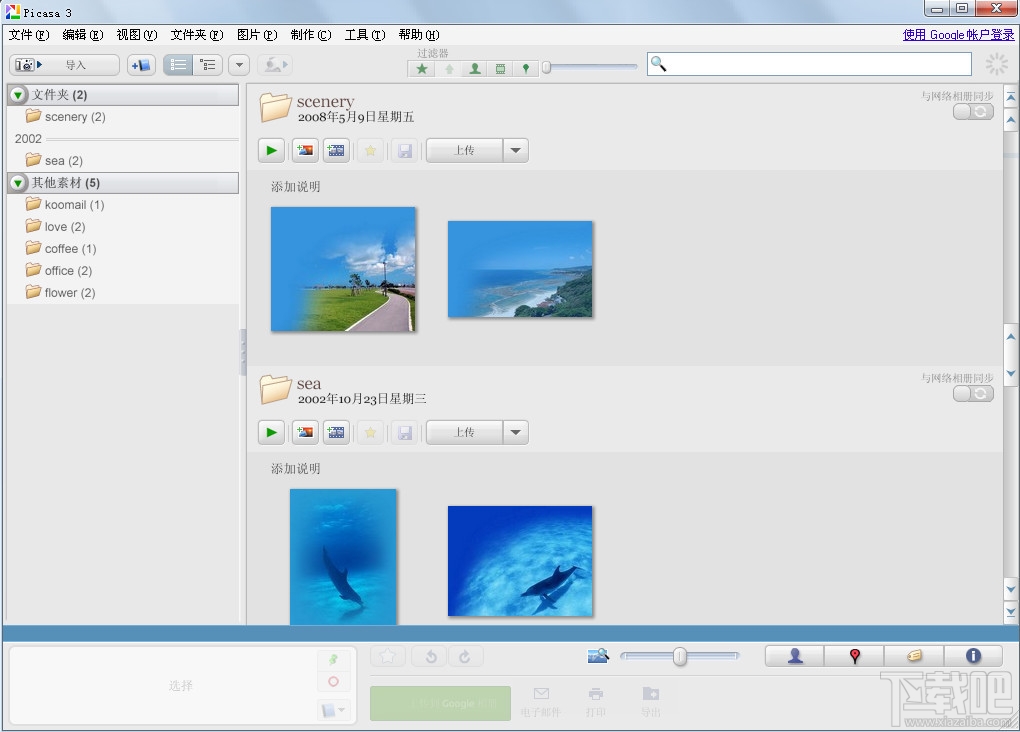Filter to show photos with faces

(475, 68)
